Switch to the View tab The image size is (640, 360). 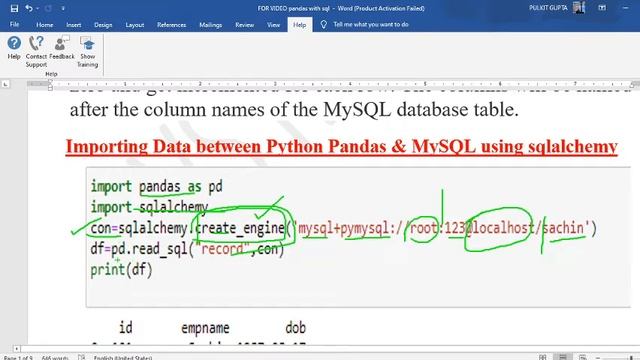click(273, 25)
